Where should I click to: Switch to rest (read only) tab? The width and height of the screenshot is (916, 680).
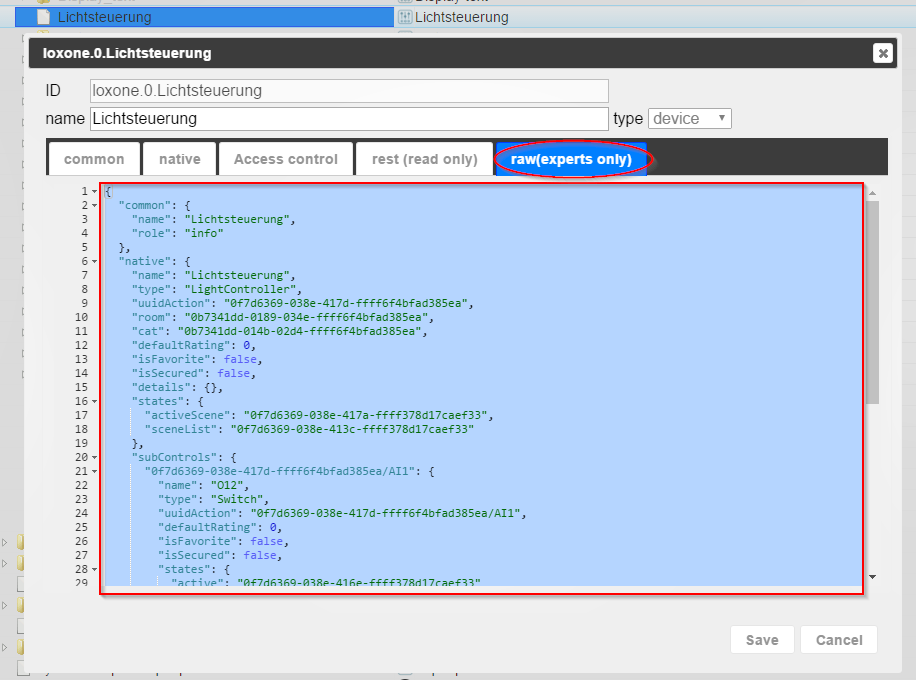pyautogui.click(x=425, y=159)
